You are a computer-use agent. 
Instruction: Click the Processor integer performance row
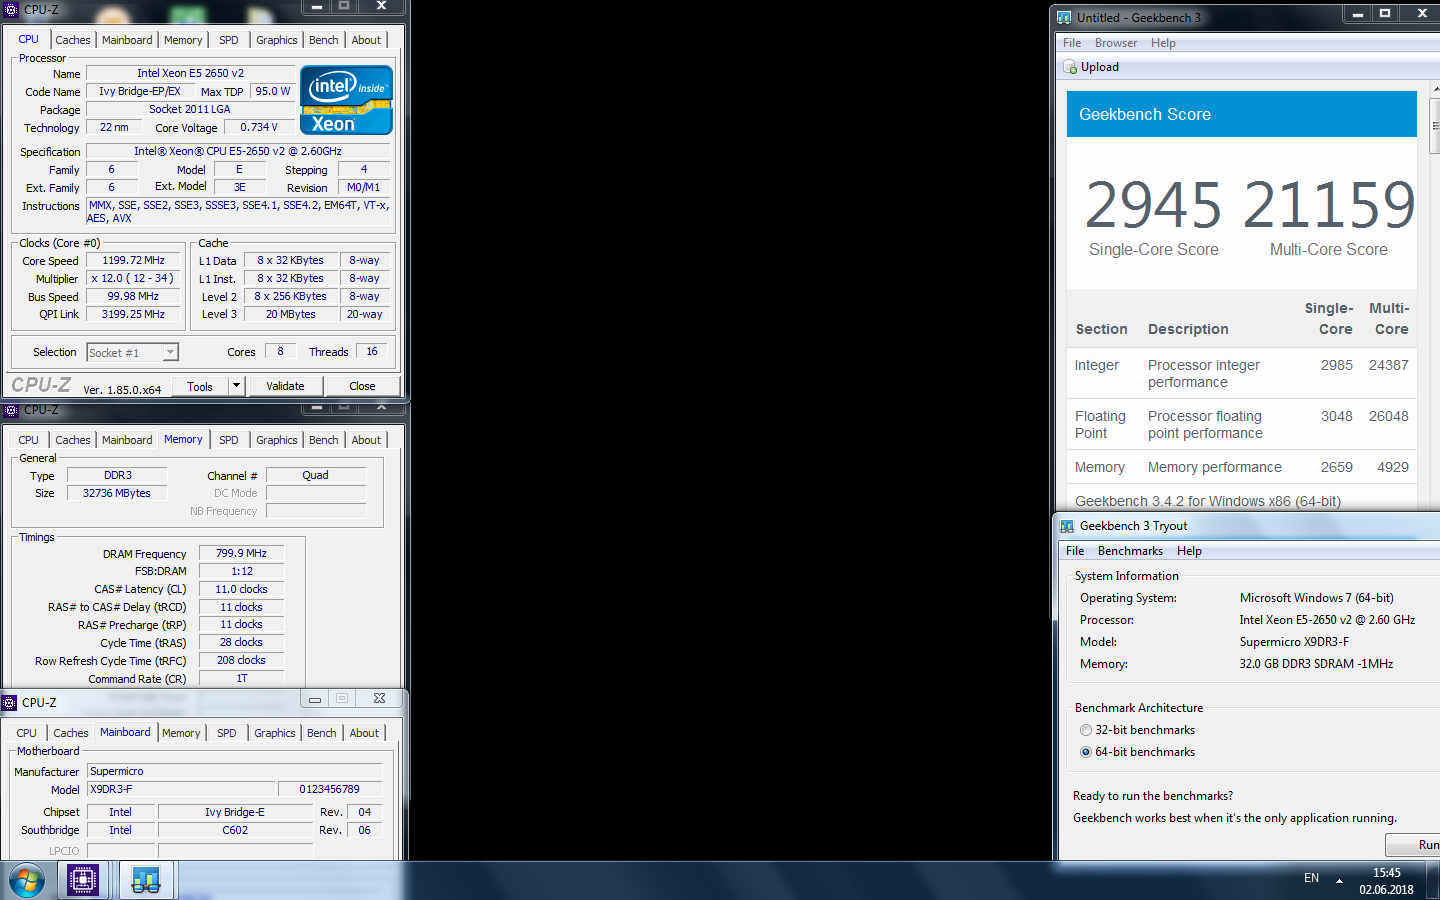click(x=1242, y=373)
